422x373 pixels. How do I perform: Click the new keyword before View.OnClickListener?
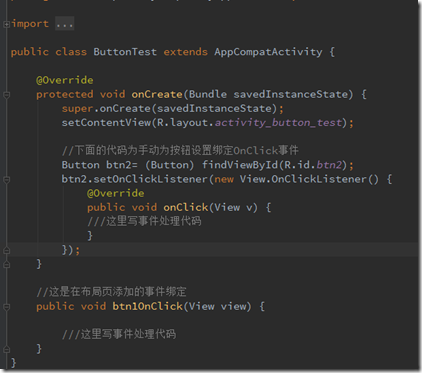224,179
